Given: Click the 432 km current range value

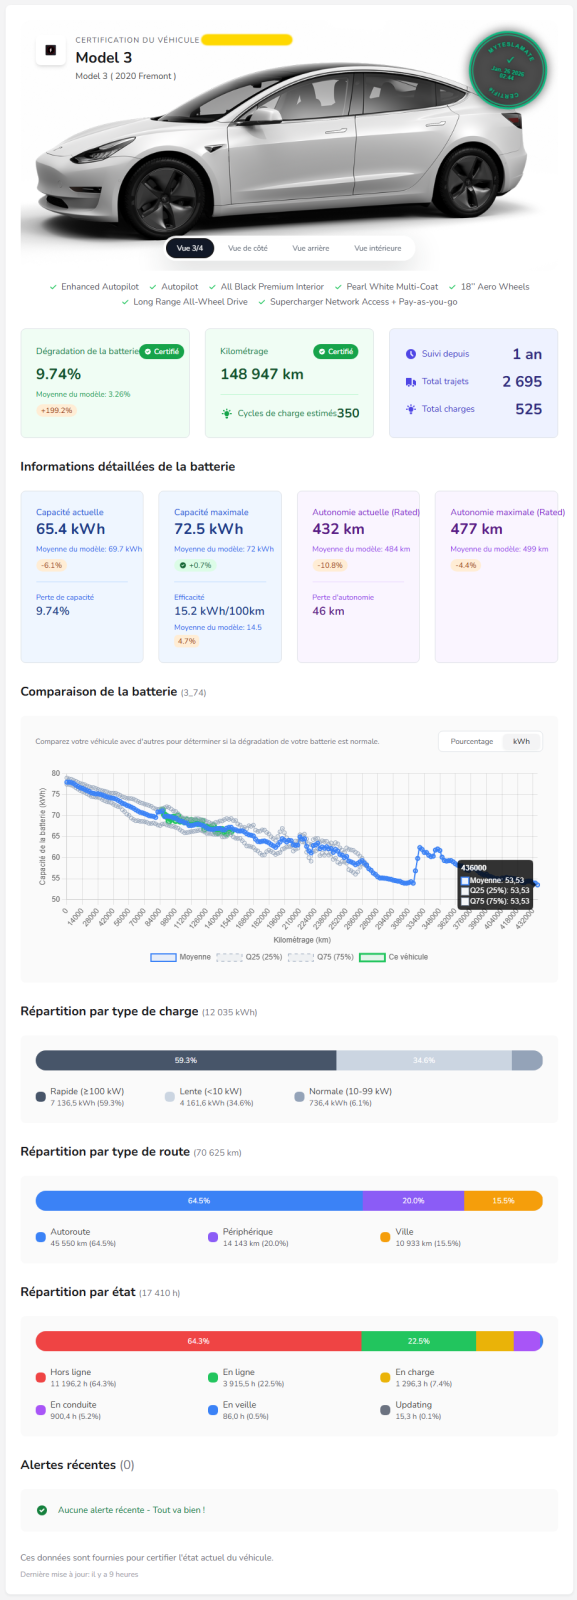Looking at the screenshot, I should click(338, 529).
